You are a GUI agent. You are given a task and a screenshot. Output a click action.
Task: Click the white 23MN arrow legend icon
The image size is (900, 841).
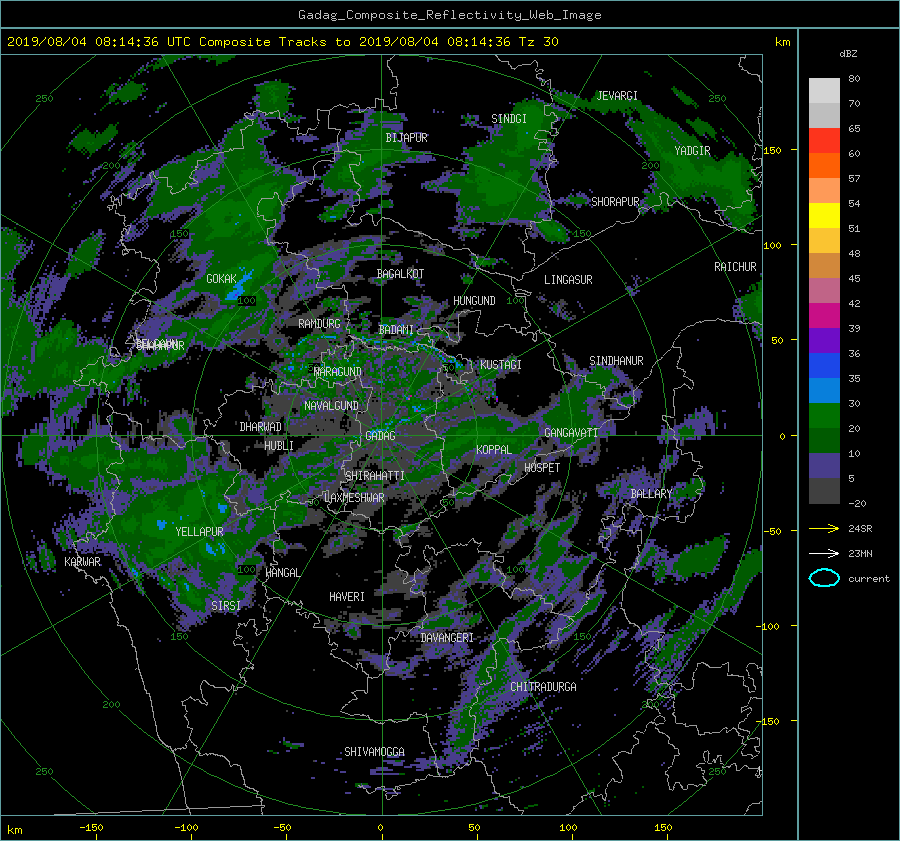click(824, 553)
